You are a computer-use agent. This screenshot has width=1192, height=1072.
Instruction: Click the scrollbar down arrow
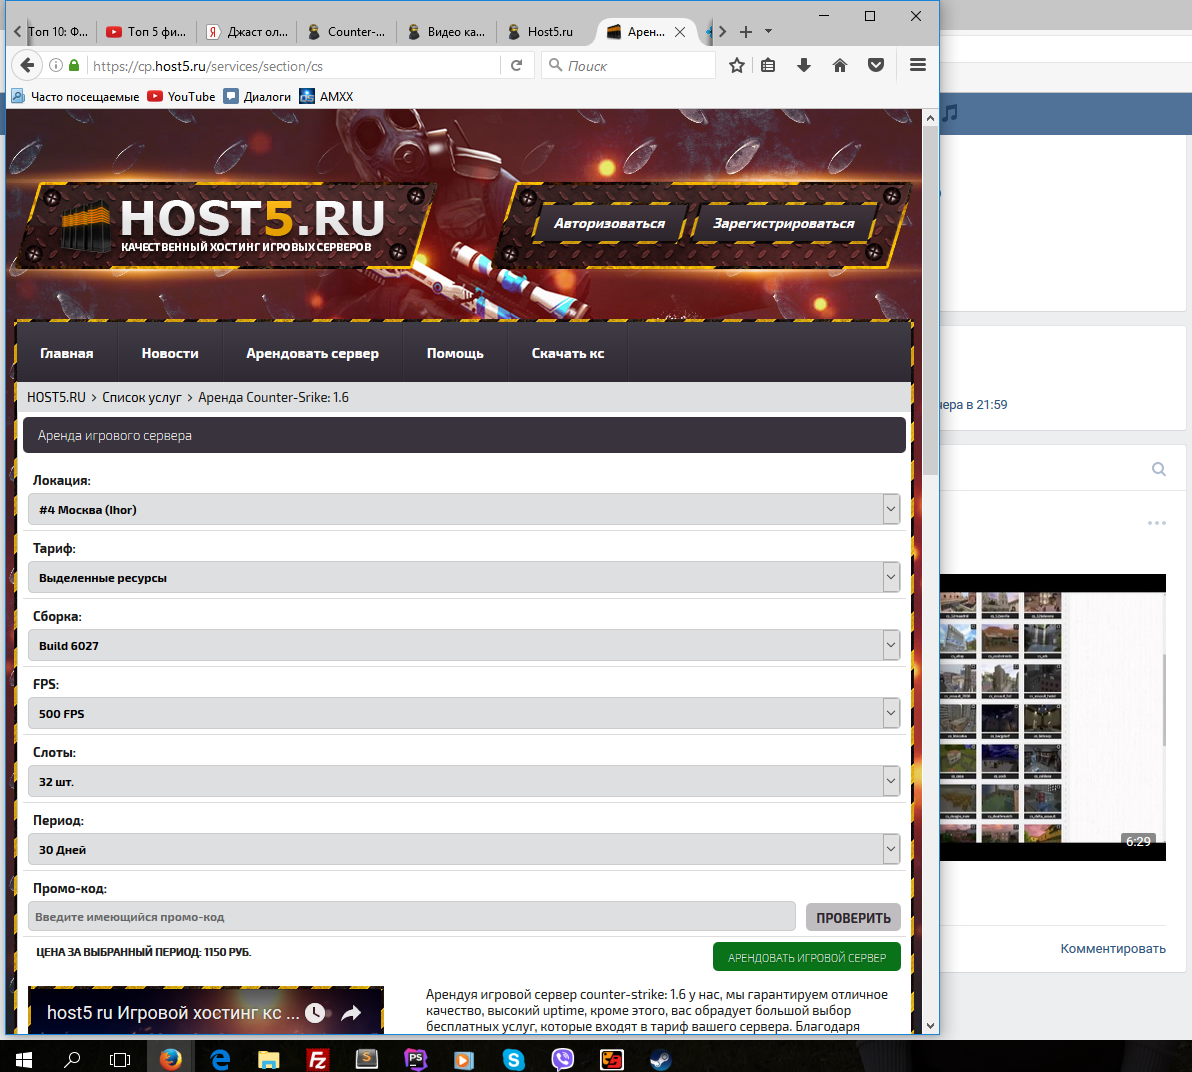coord(930,1026)
